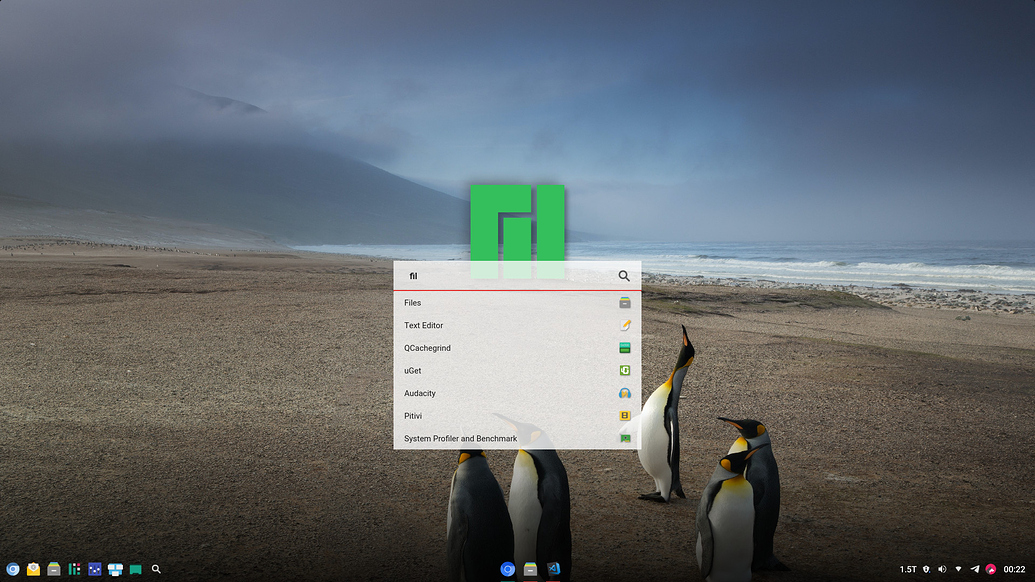
Task: Click Audacity's headphones icon in the results
Action: [624, 393]
